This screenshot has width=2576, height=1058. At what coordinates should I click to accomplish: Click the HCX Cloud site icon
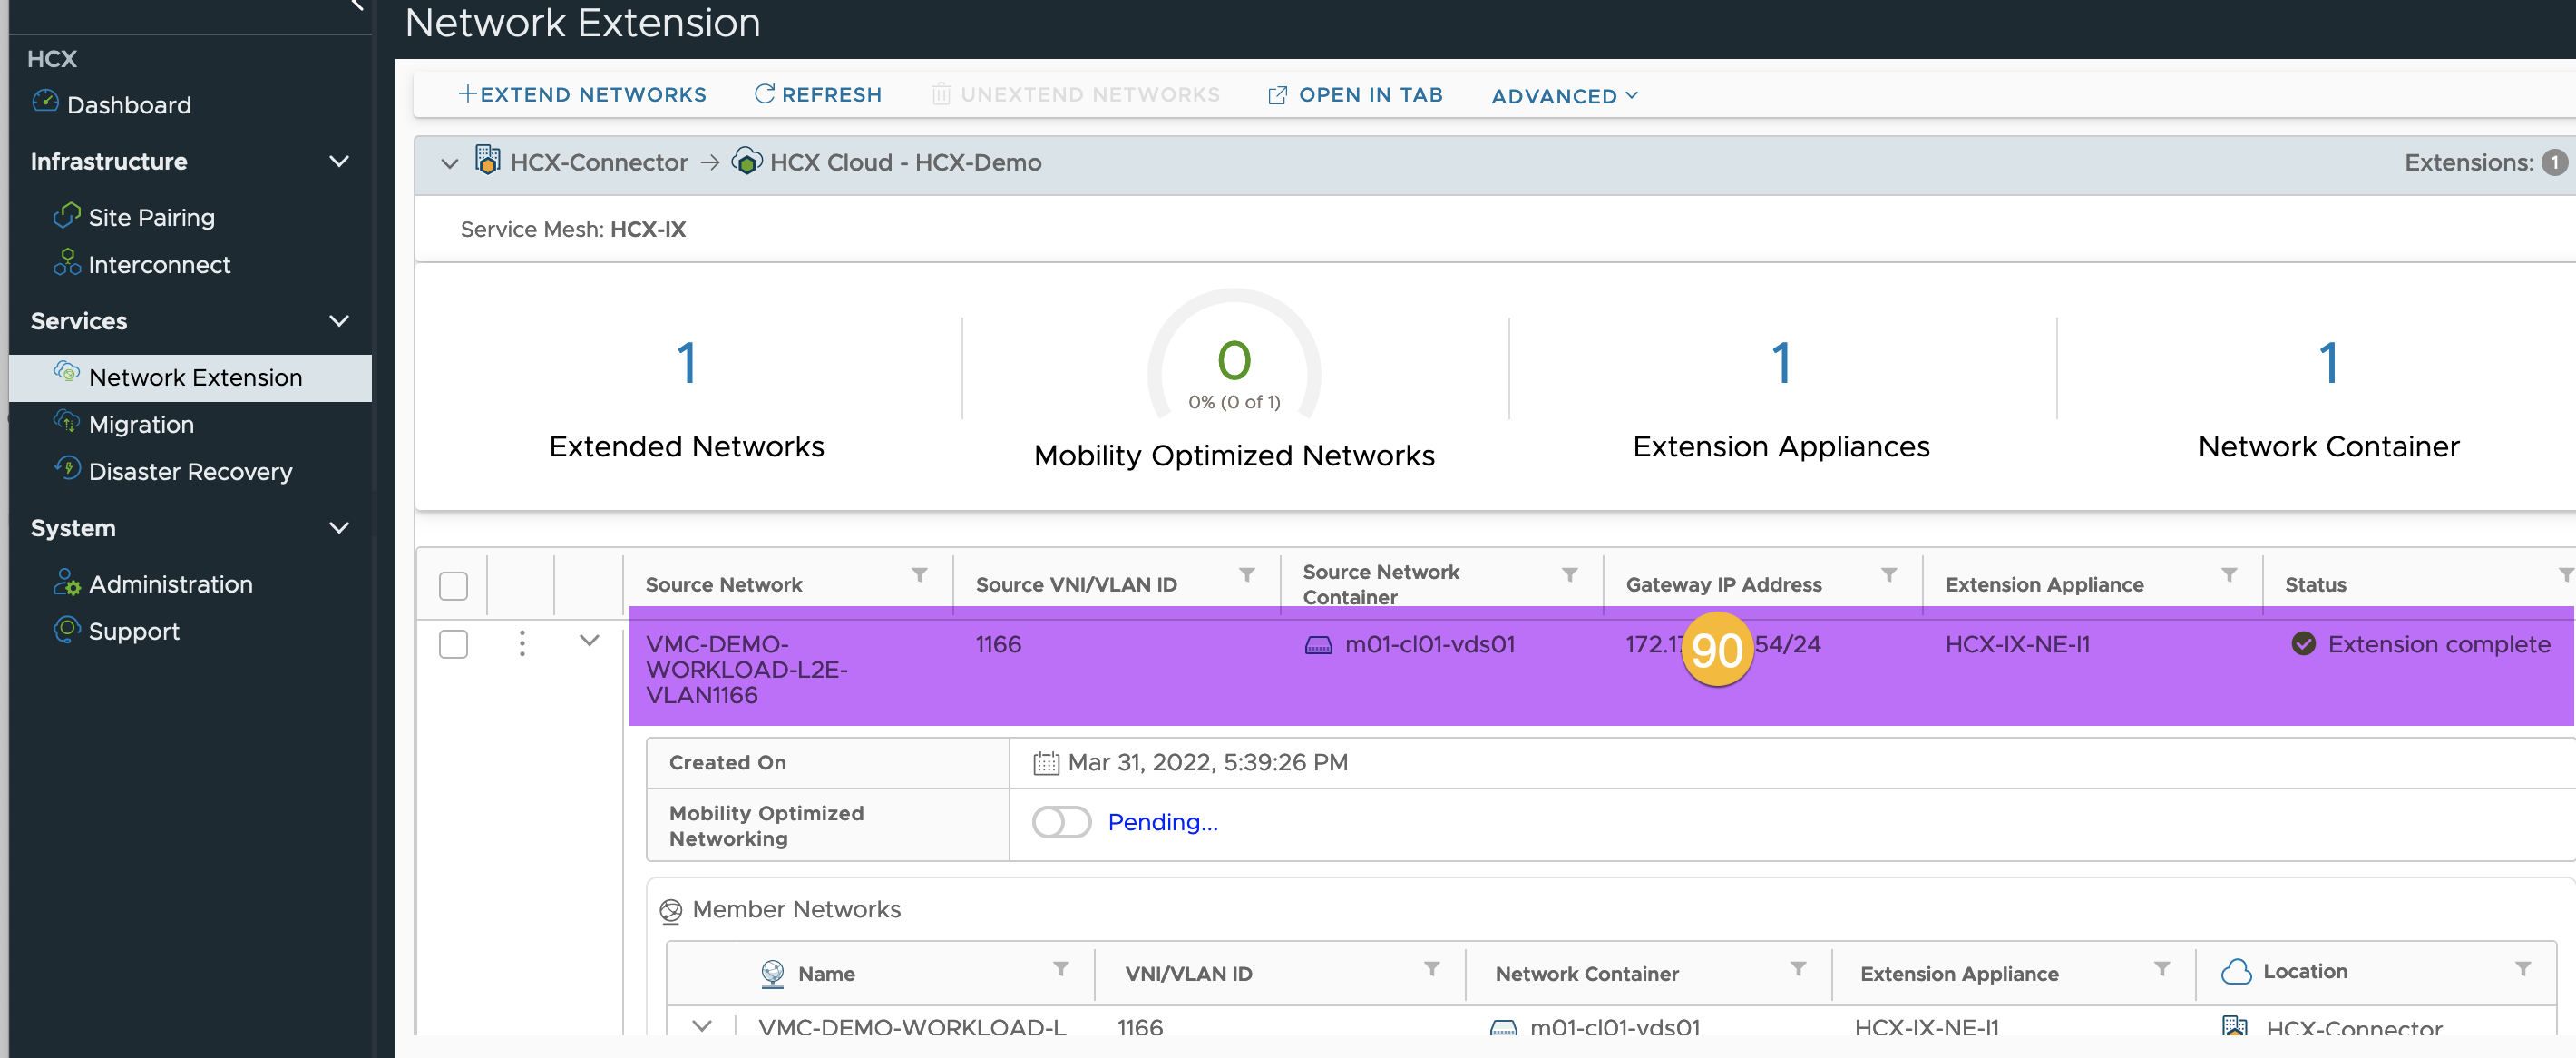(746, 160)
